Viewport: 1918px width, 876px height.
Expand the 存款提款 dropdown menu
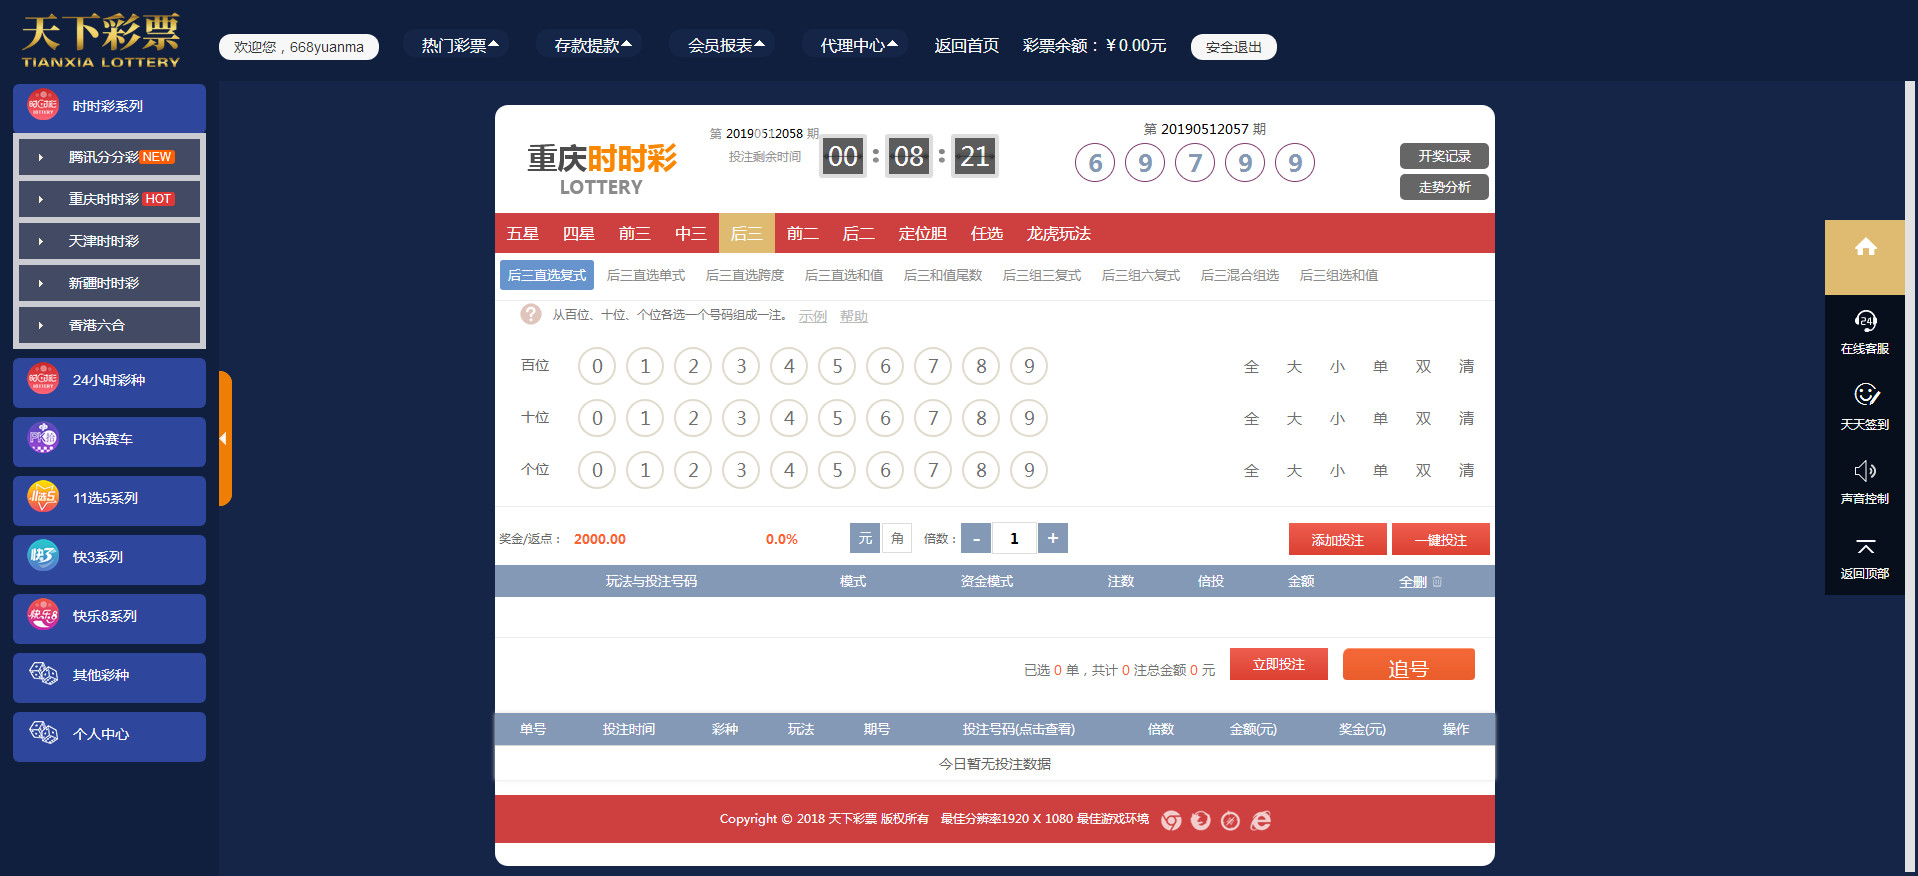(592, 46)
